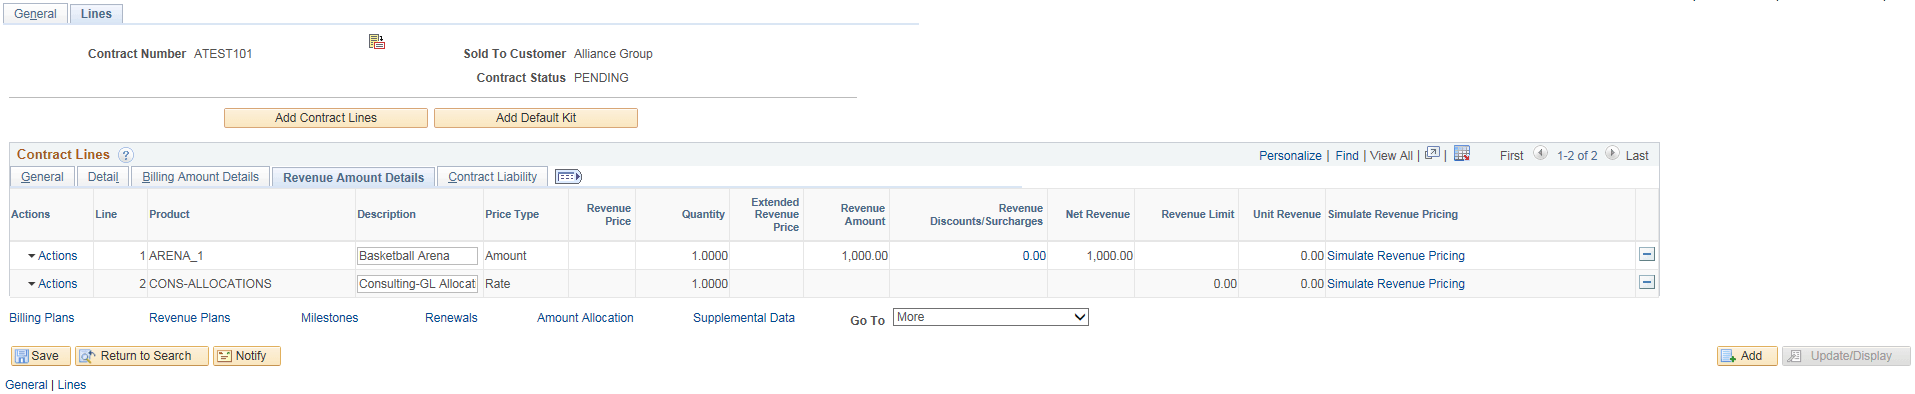Delete the ARENA_1 row with minus icon
The image size is (1915, 394).
pos(1647,255)
